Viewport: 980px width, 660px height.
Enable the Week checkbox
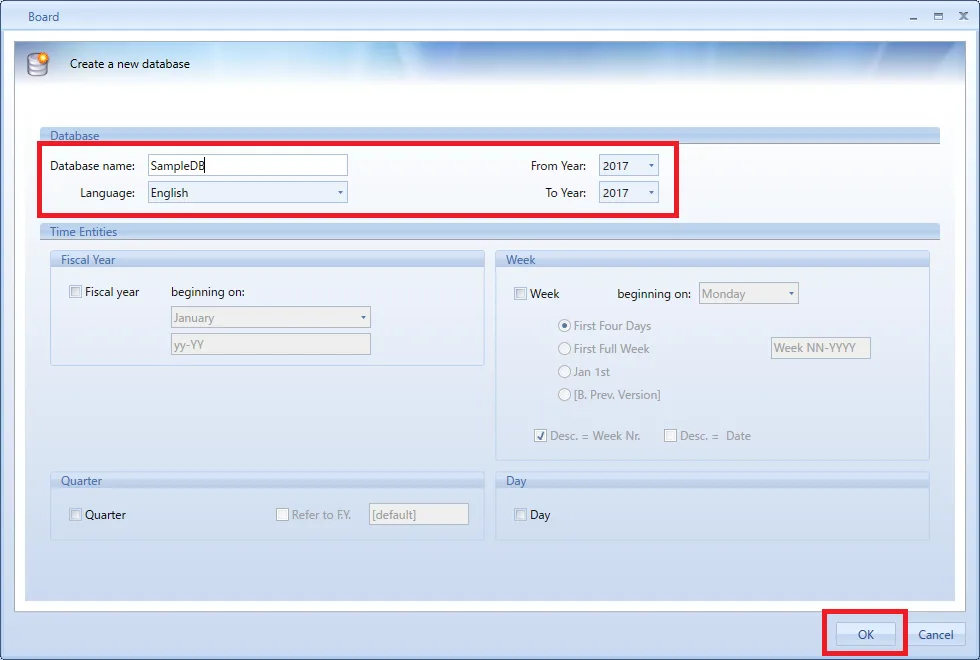click(520, 294)
